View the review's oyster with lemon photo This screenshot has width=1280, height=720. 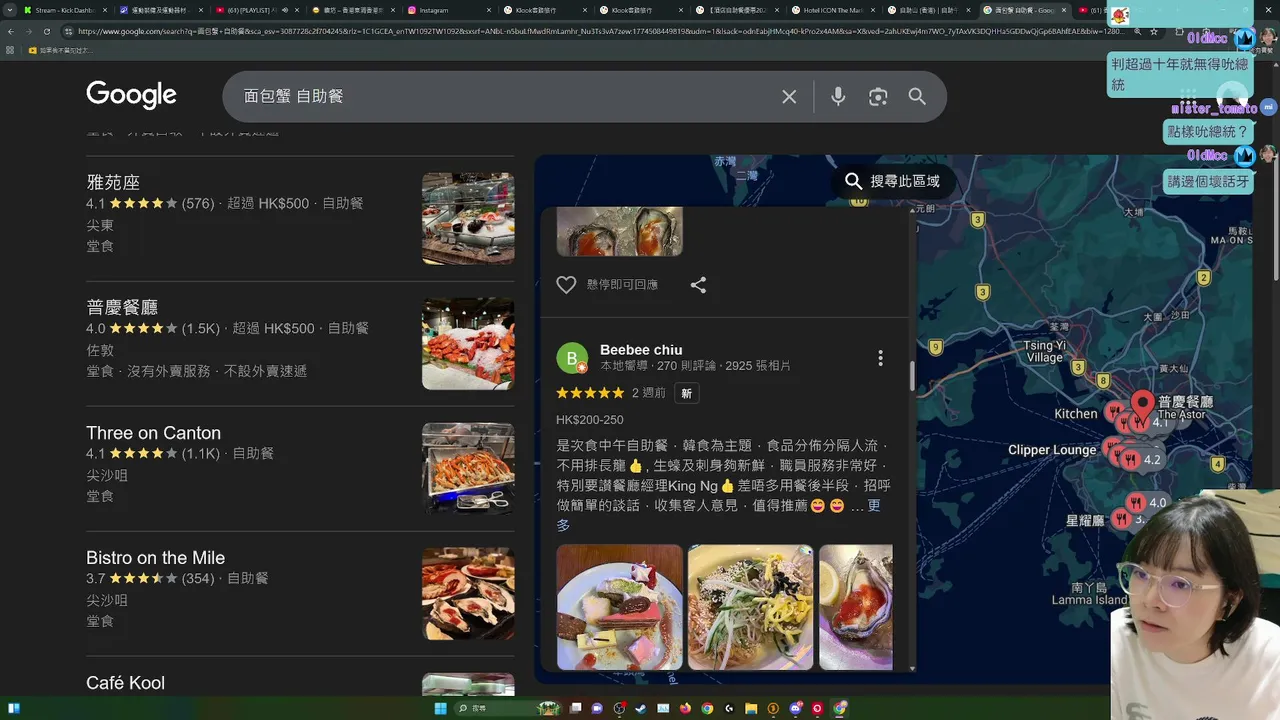pos(856,607)
